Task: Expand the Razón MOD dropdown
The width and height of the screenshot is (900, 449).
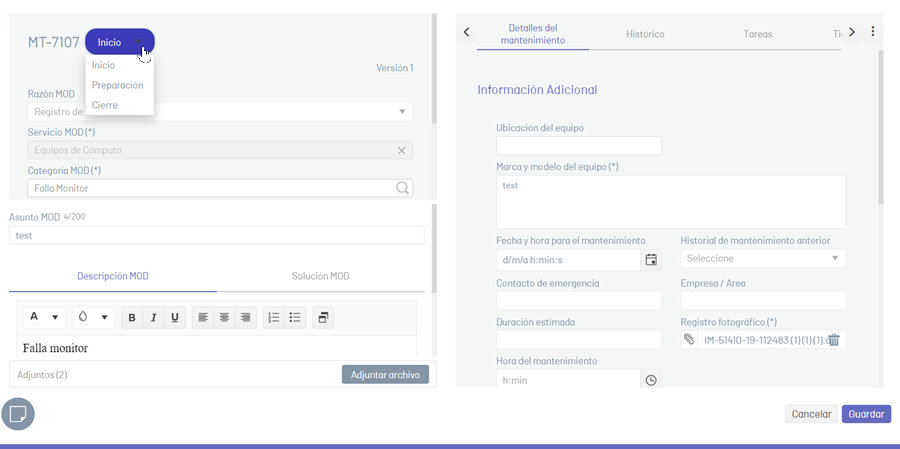Action: click(402, 111)
